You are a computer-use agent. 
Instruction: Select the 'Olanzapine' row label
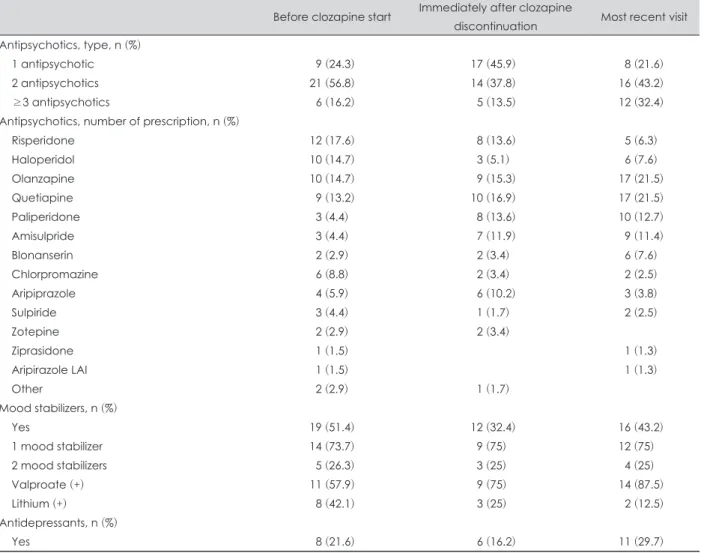tap(43, 179)
